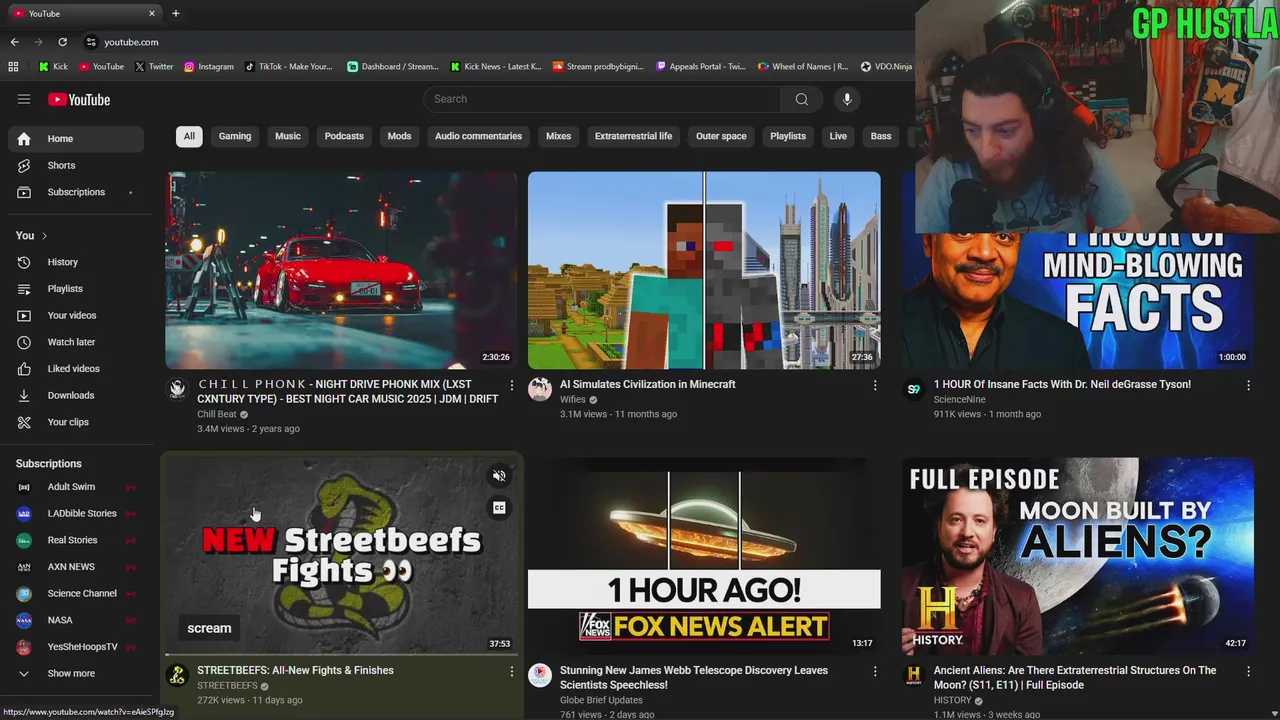The height and width of the screenshot is (720, 1280).
Task: Play the Fox News Alert UFO thumbnail
Action: pyautogui.click(x=704, y=556)
